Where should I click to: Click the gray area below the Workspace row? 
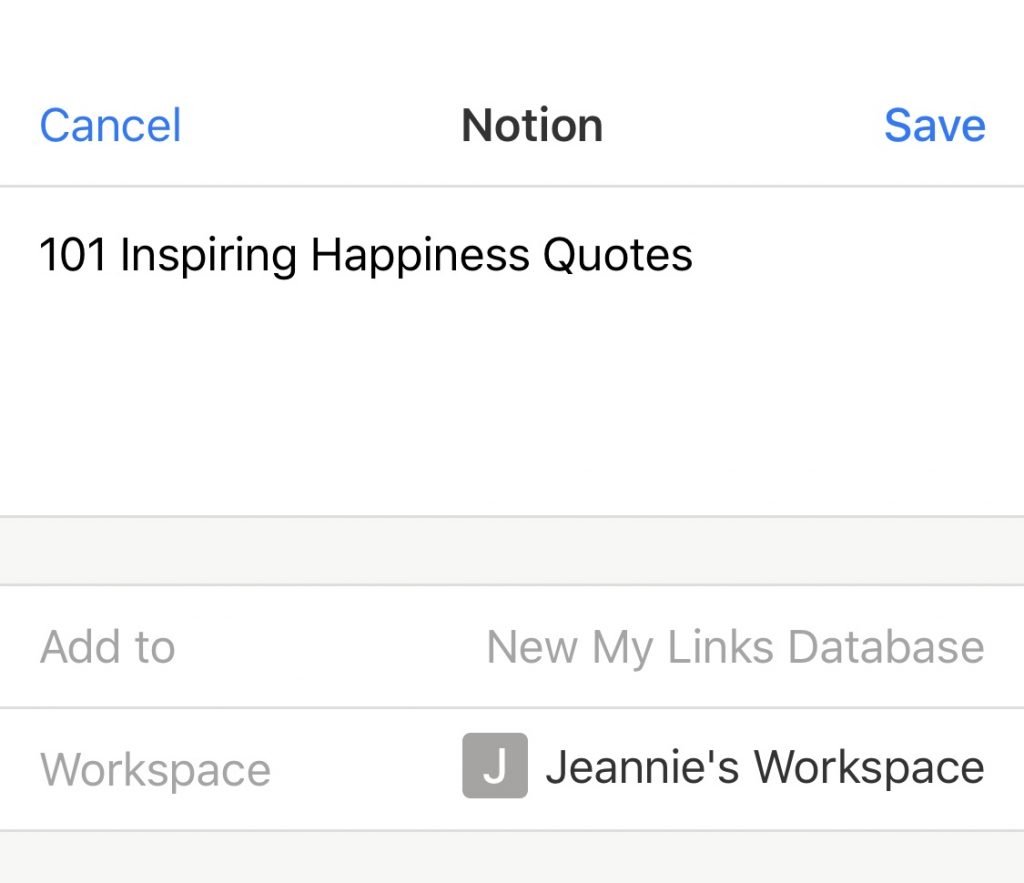[x=512, y=857]
